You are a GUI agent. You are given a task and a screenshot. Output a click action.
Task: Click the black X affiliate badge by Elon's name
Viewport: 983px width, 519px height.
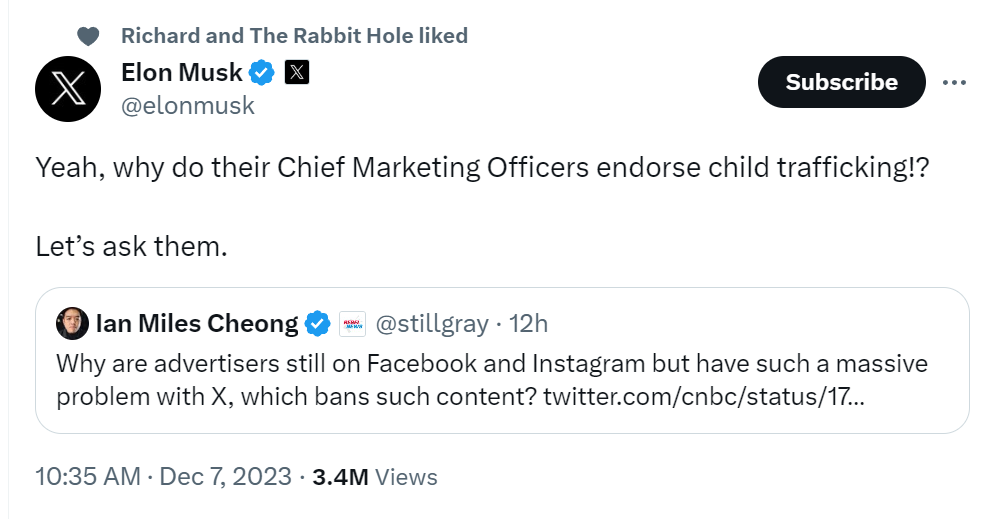[297, 73]
